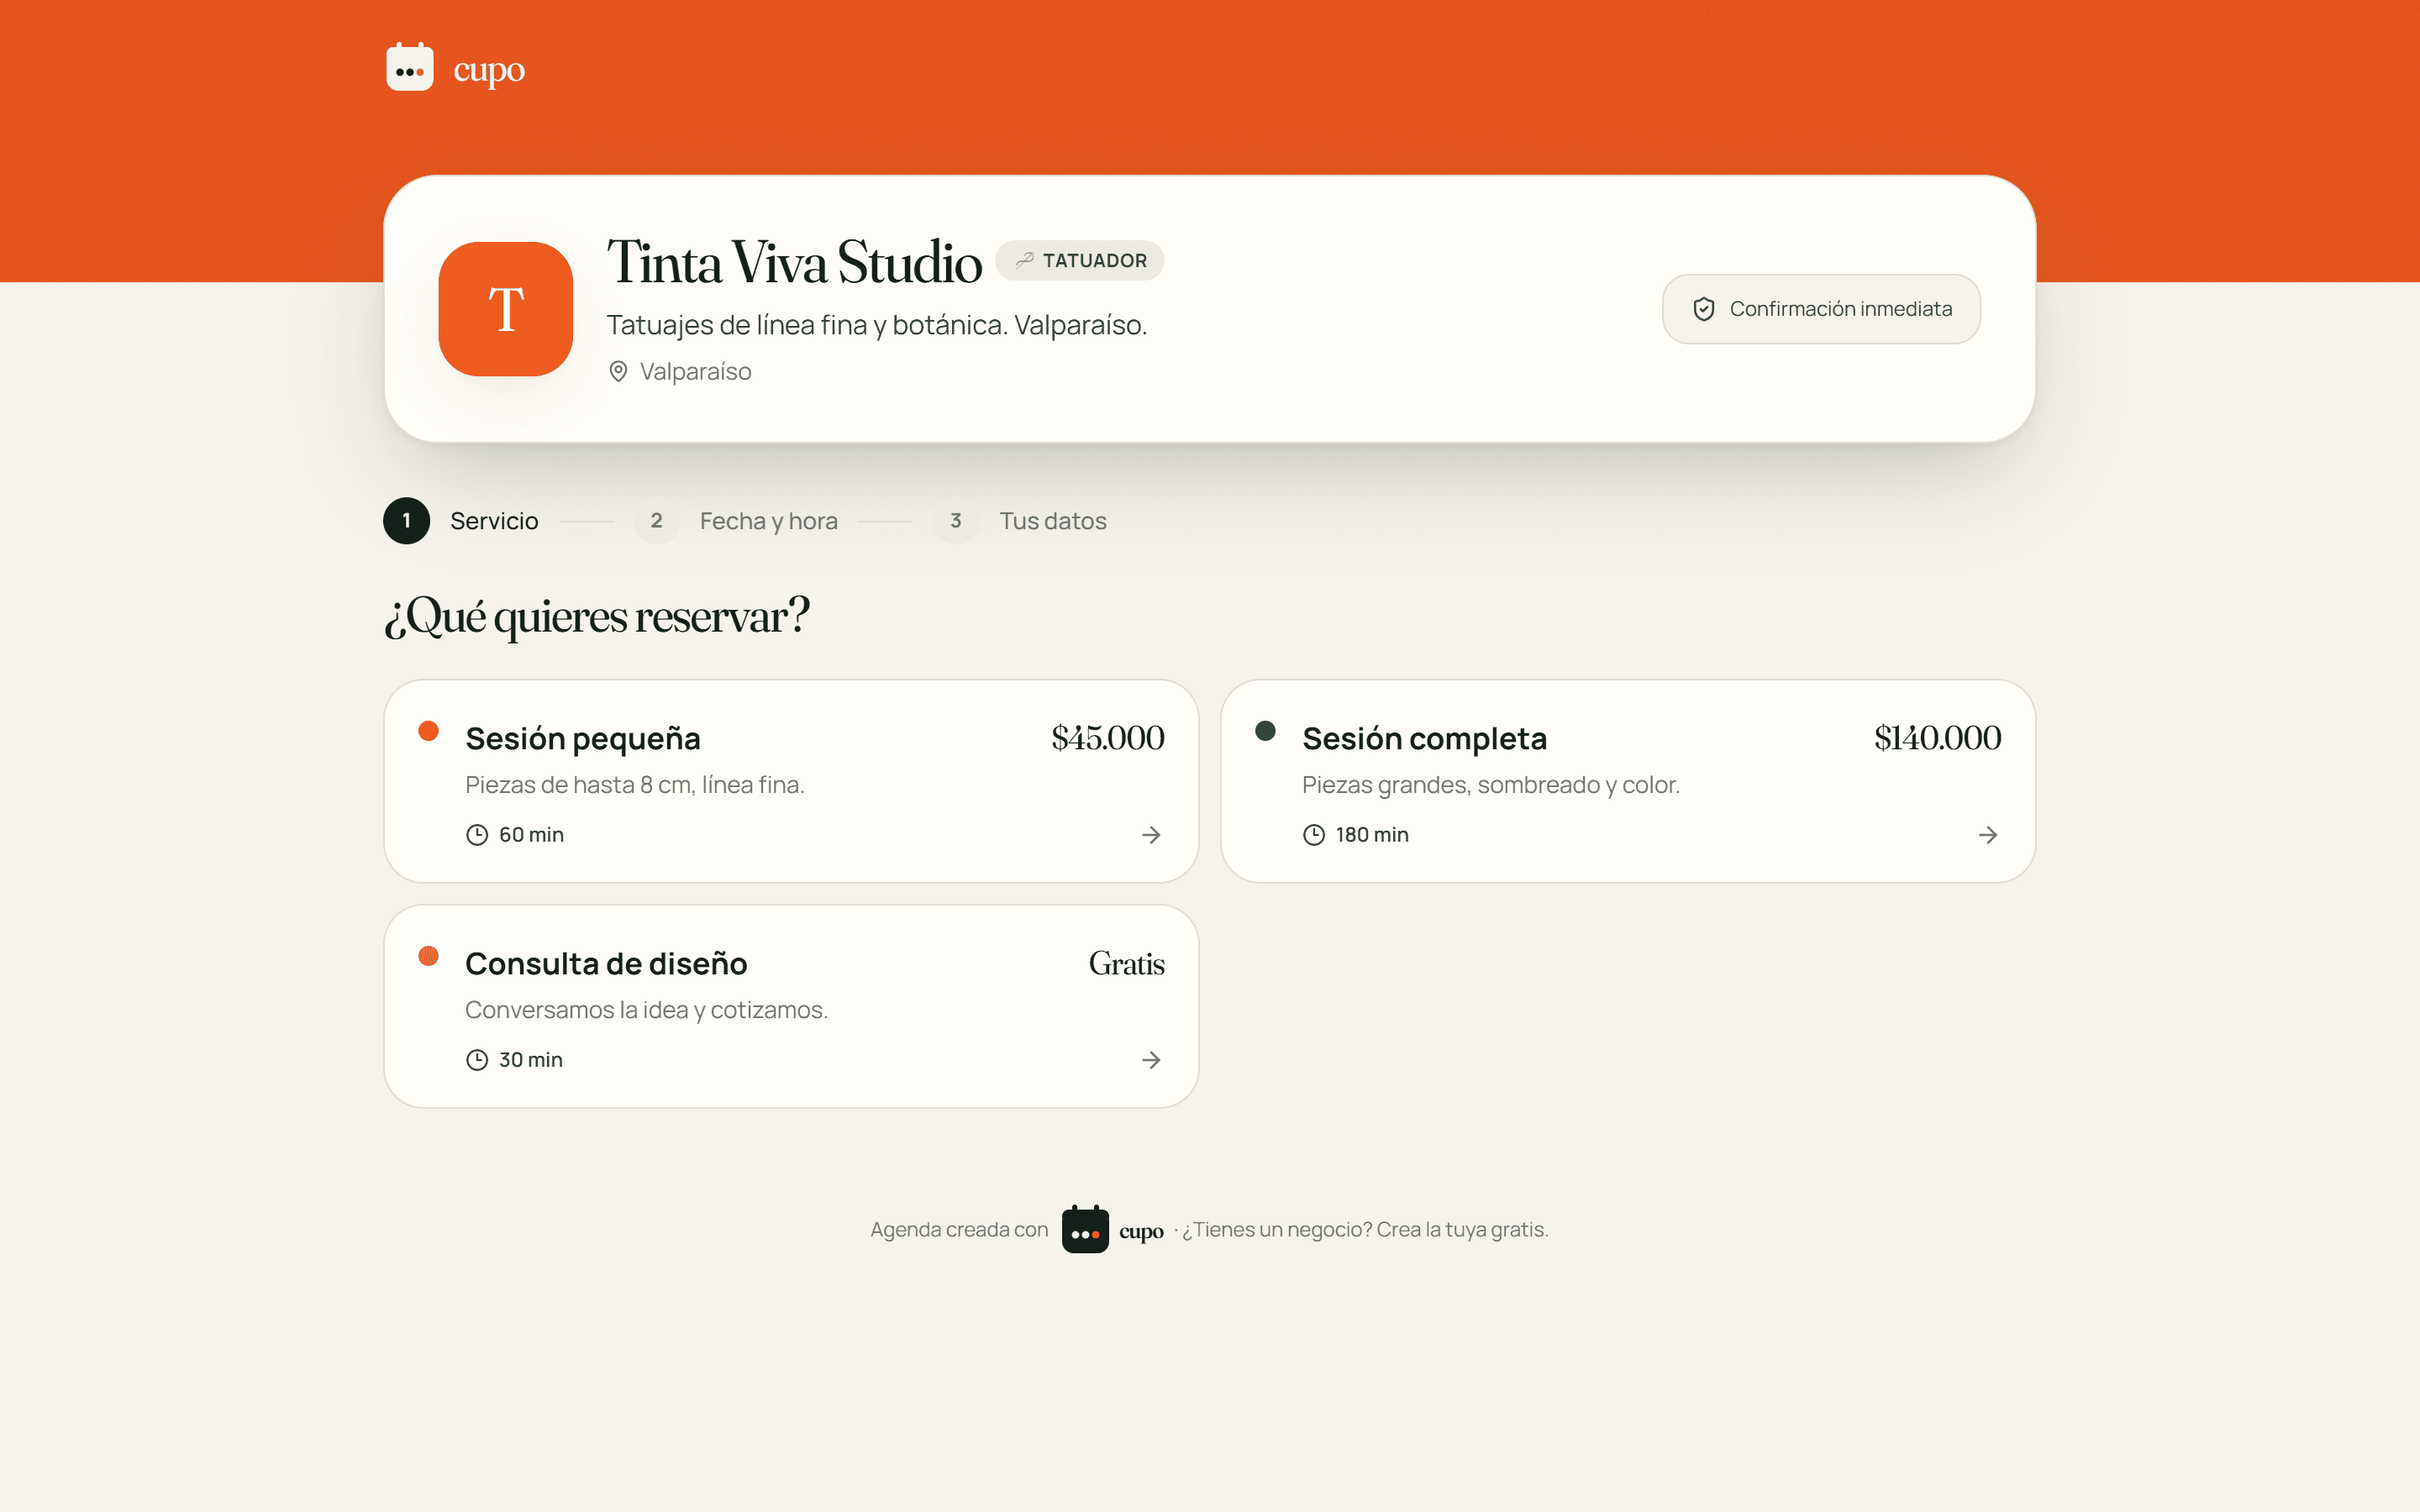Click the location pin icon beside Valparaíso

click(618, 371)
